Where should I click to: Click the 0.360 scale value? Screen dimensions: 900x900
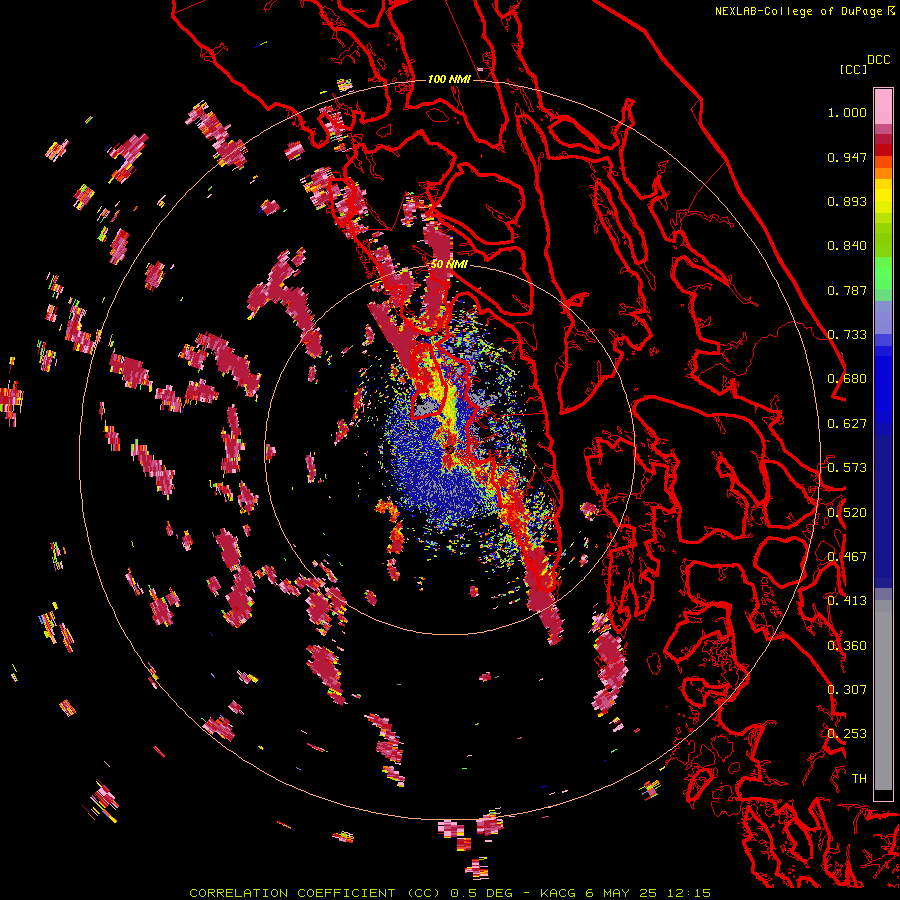(847, 646)
